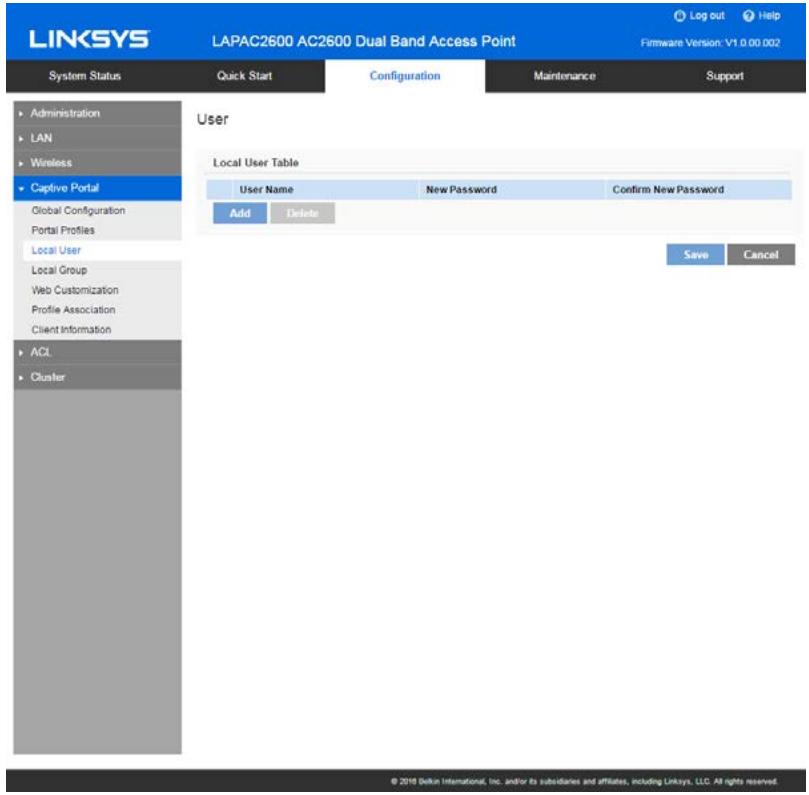This screenshot has width=809, height=795.
Task: Open Profile Association page
Action: pos(73,310)
